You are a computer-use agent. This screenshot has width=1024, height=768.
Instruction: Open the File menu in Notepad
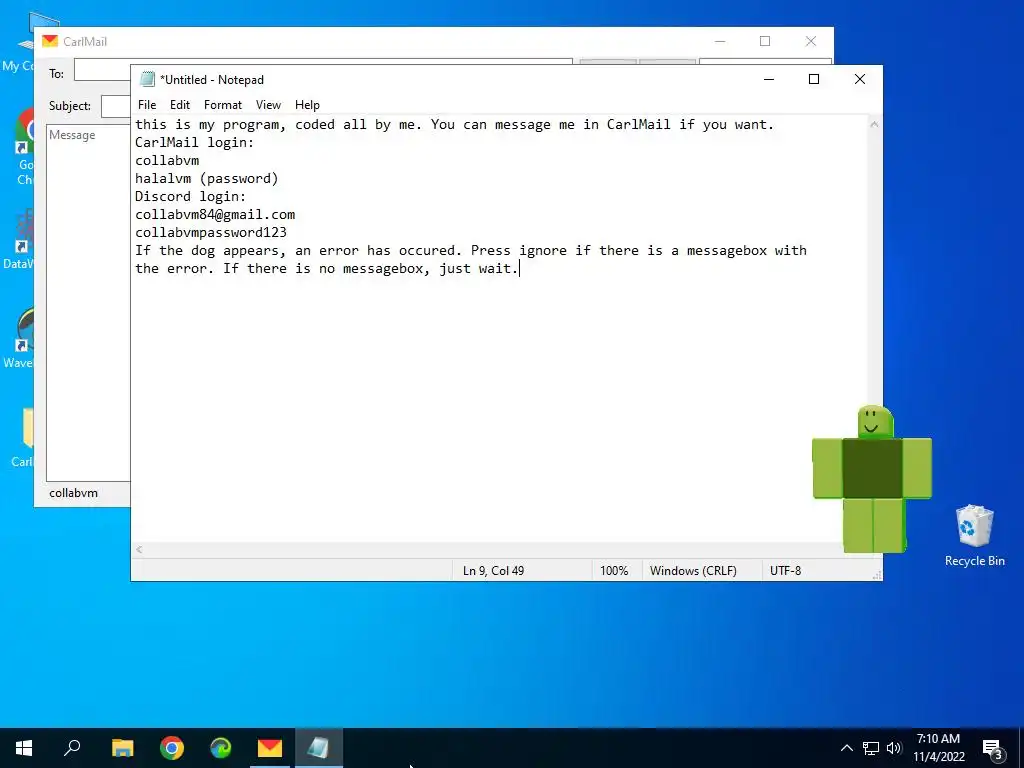147,104
